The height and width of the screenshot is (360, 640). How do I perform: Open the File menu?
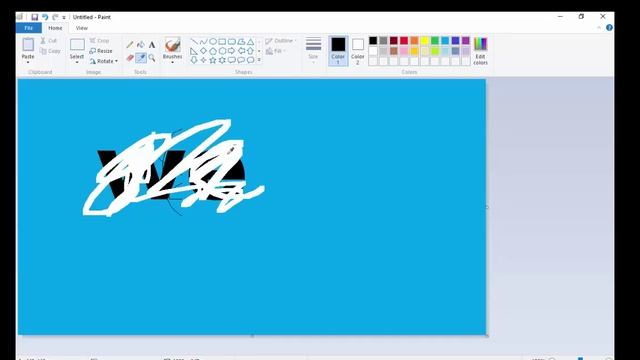click(29, 28)
